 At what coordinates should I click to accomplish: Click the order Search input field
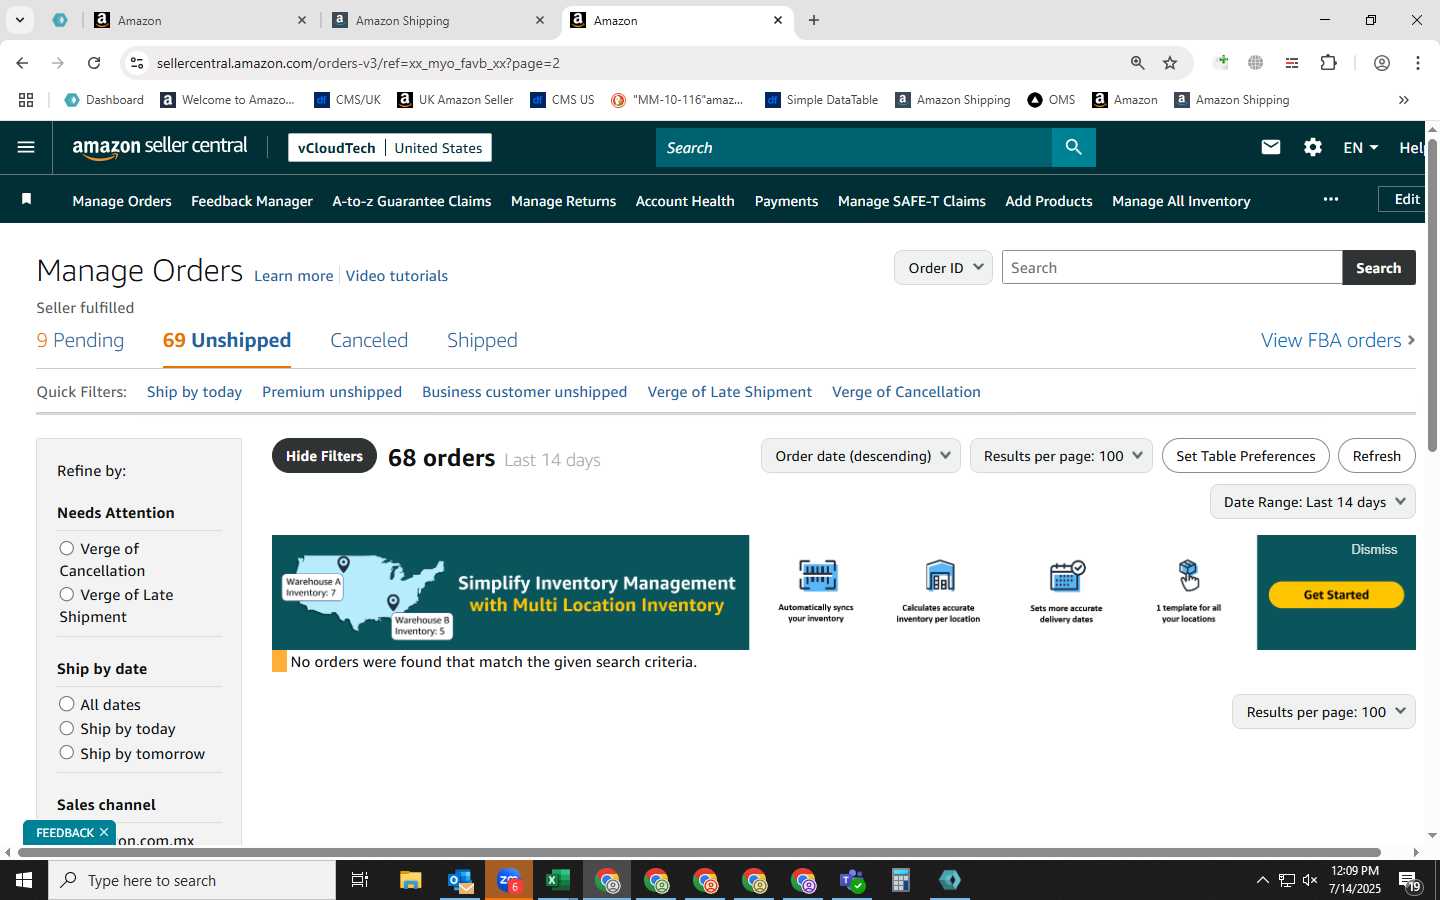1172,268
